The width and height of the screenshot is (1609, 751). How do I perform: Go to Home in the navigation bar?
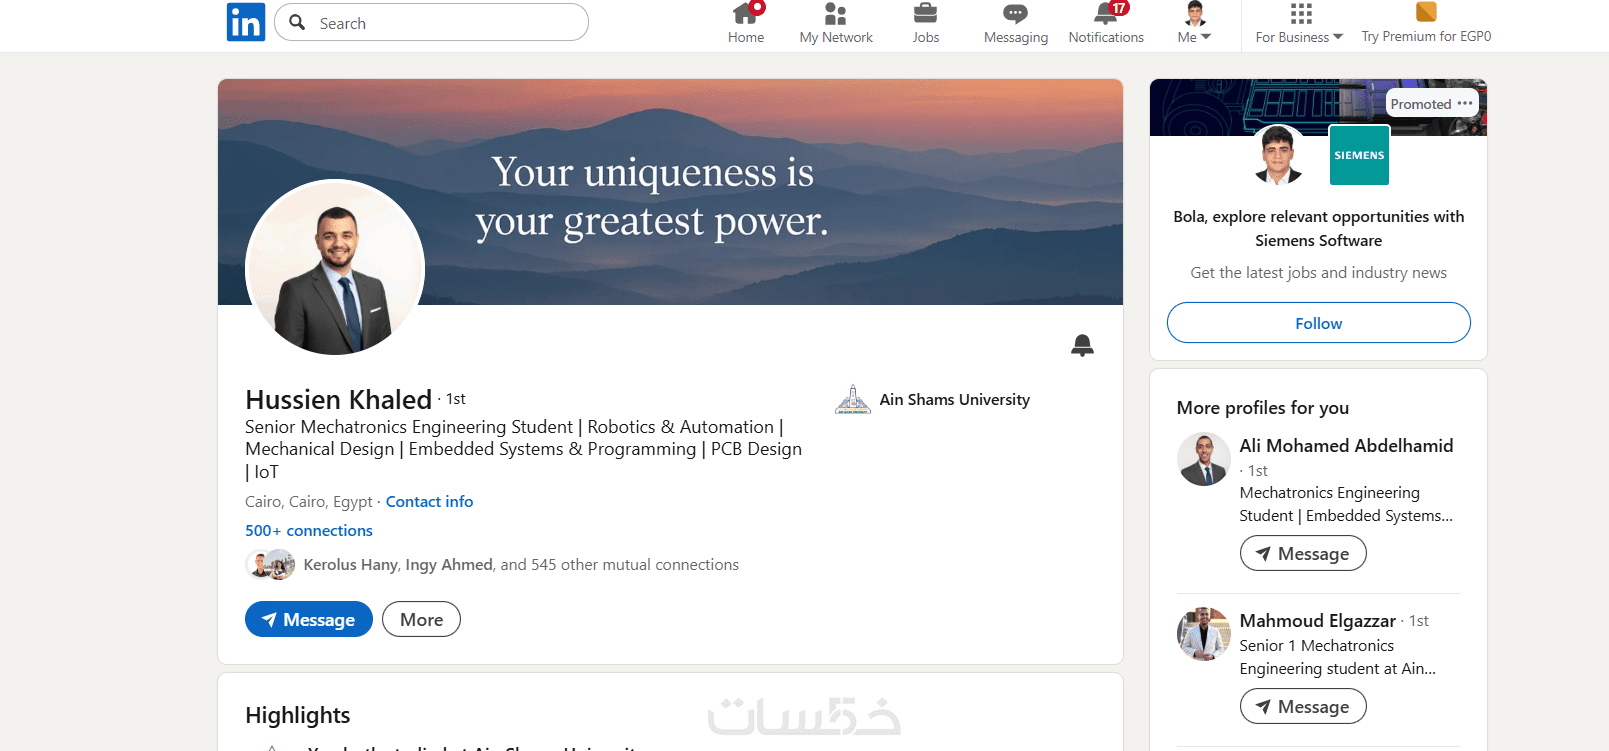tap(746, 24)
